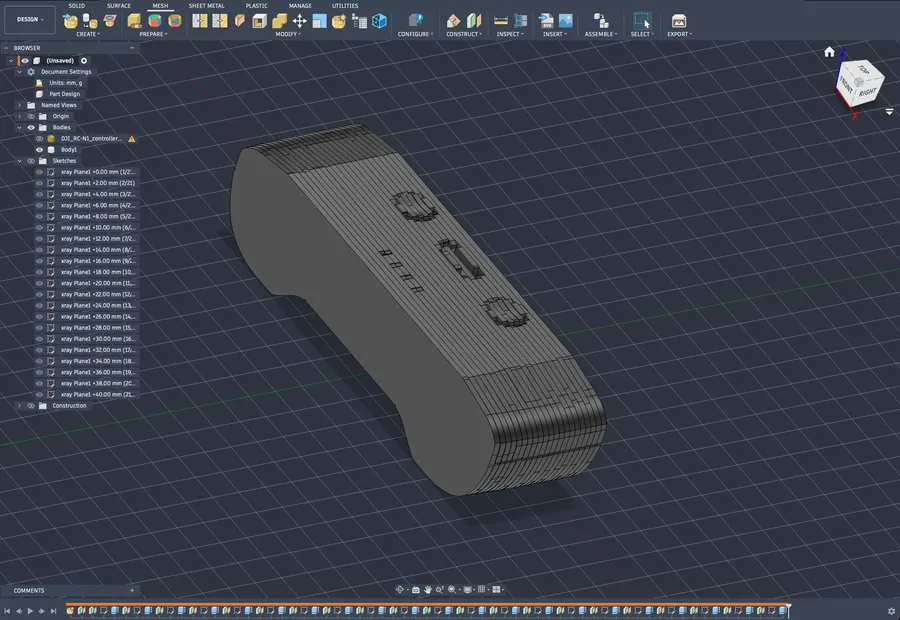Toggle visibility of the Sketches folder
The image size is (900, 620).
[x=31, y=161]
